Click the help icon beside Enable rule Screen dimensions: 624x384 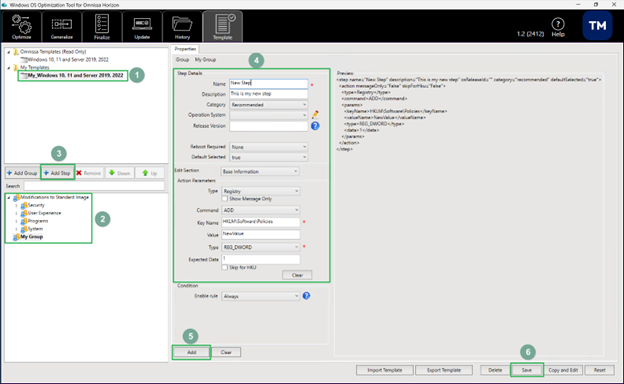[x=306, y=296]
